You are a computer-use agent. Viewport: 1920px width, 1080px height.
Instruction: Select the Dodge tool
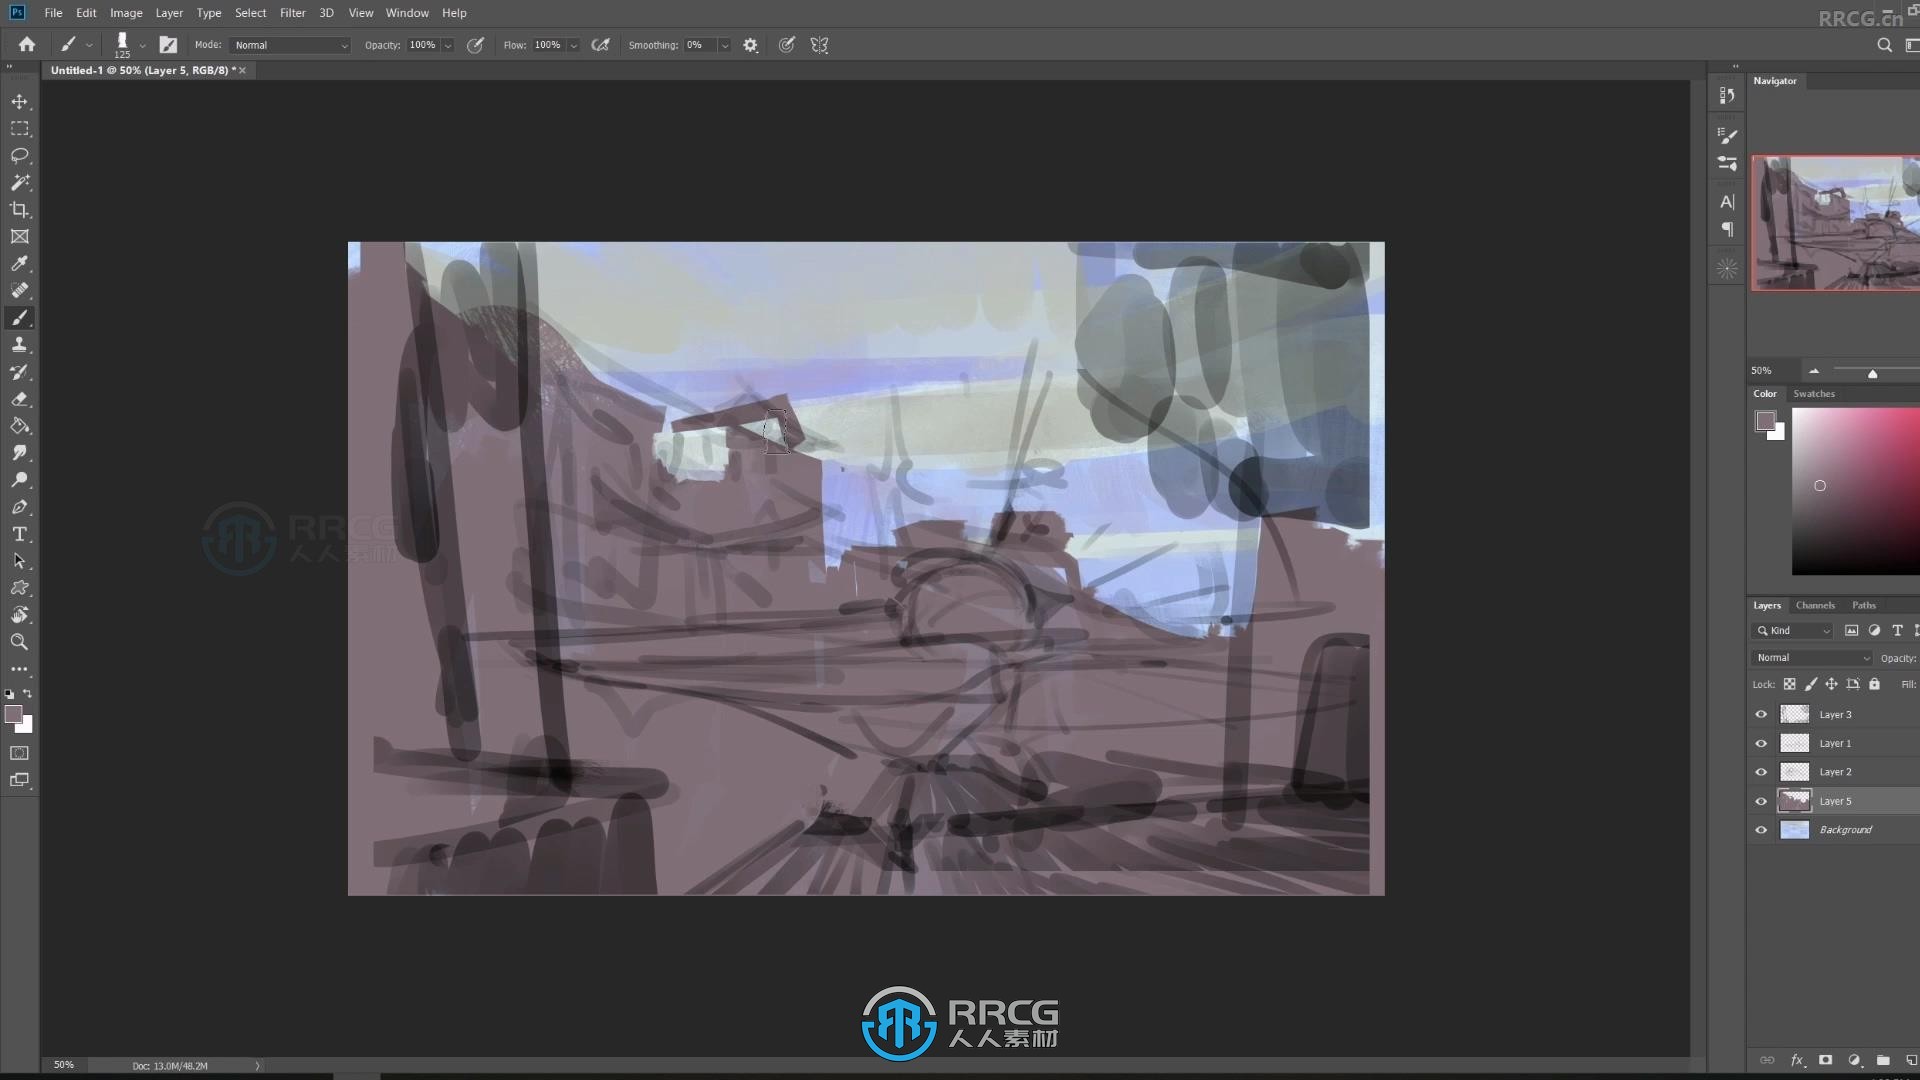(19, 480)
